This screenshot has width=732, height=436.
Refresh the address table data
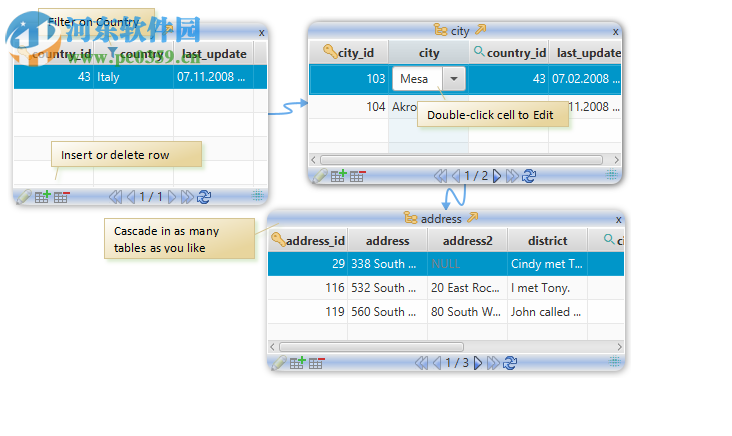510,363
